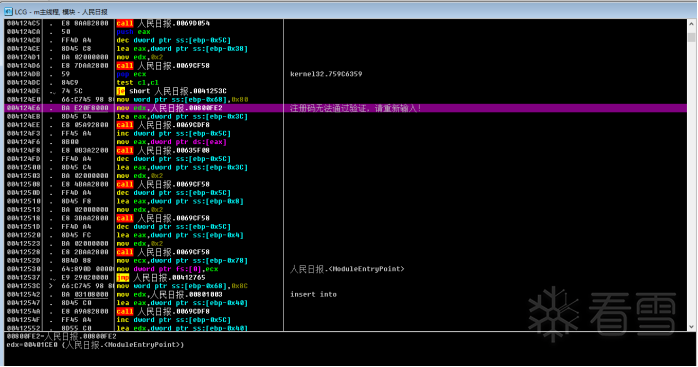Click address 00412503 'mov edx,0x2' row
The image size is (698, 367).
[23, 175]
